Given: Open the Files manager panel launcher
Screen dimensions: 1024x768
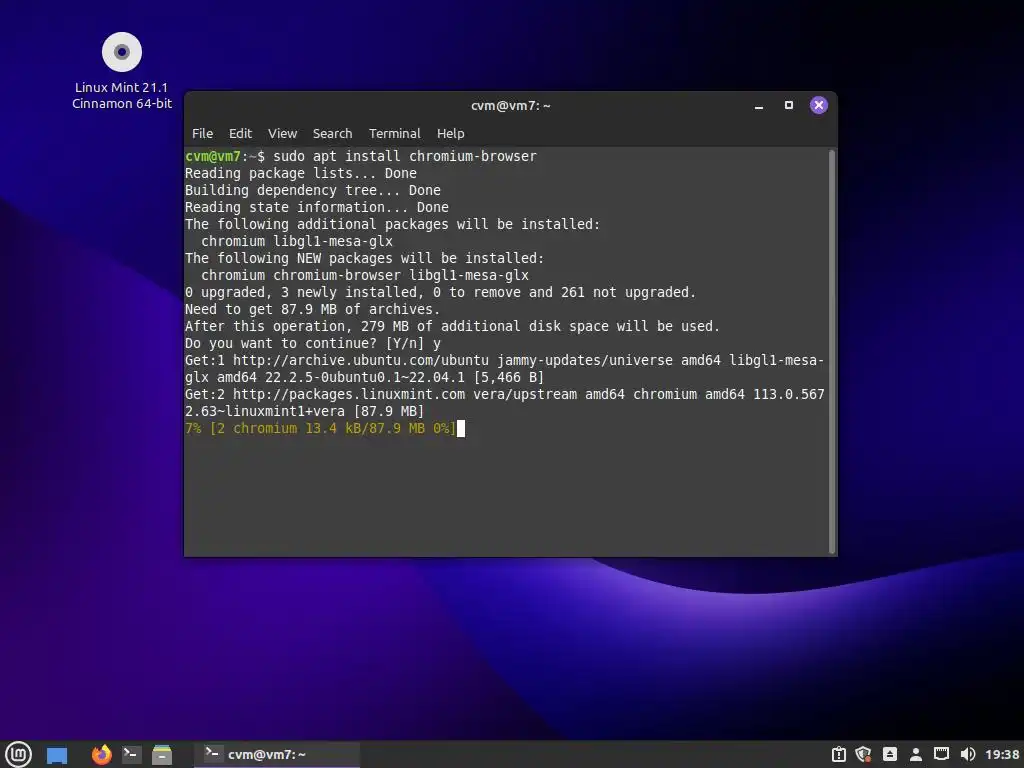Looking at the screenshot, I should (x=162, y=754).
